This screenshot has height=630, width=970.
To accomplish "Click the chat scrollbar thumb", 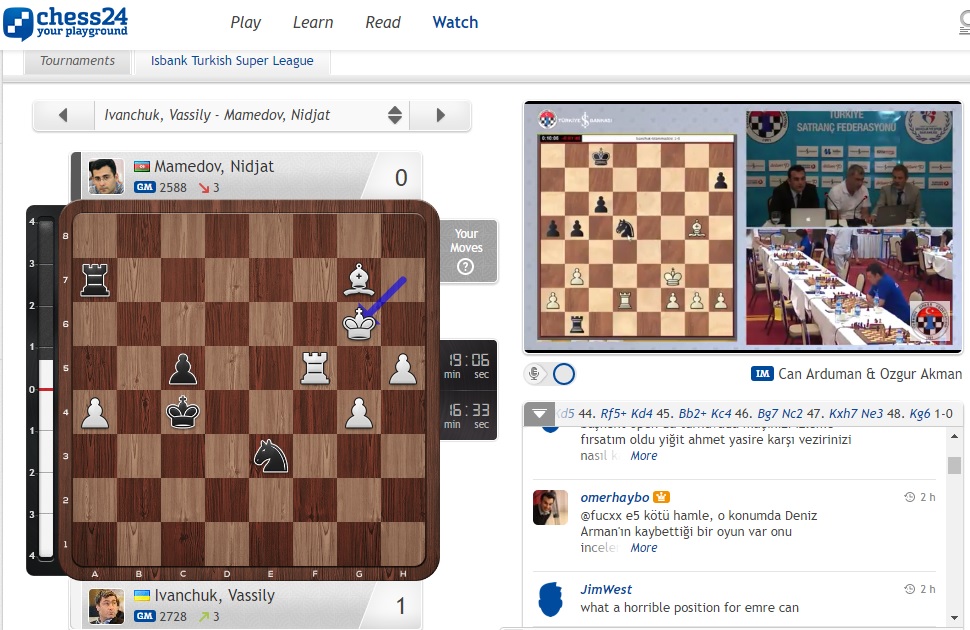I will coord(954,465).
